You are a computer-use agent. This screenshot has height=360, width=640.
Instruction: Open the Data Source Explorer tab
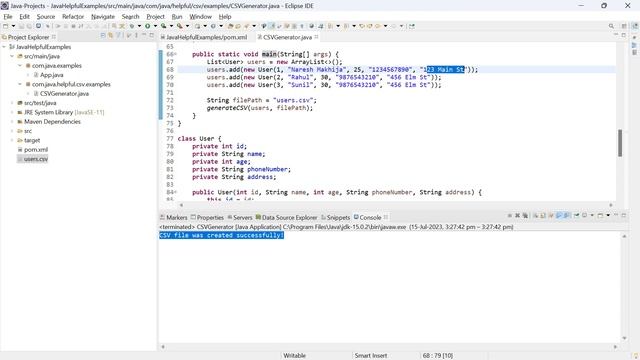(286, 218)
